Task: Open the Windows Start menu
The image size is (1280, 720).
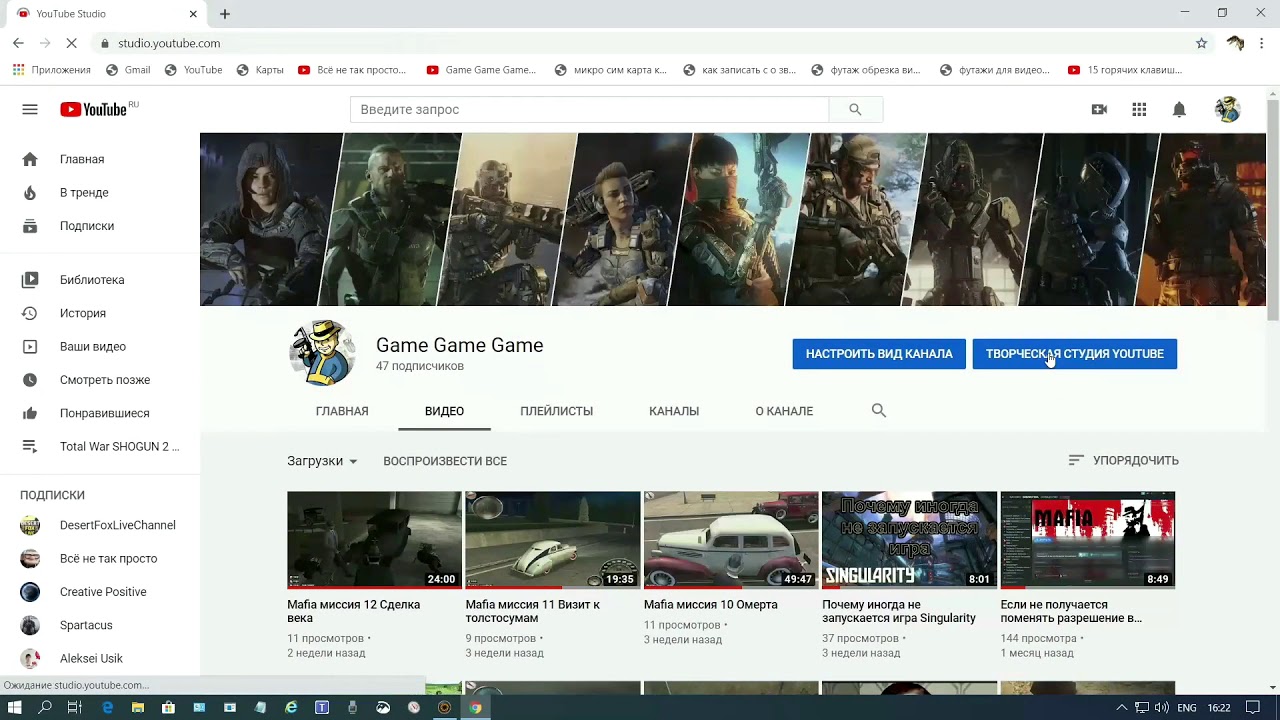Action: pyautogui.click(x=15, y=707)
